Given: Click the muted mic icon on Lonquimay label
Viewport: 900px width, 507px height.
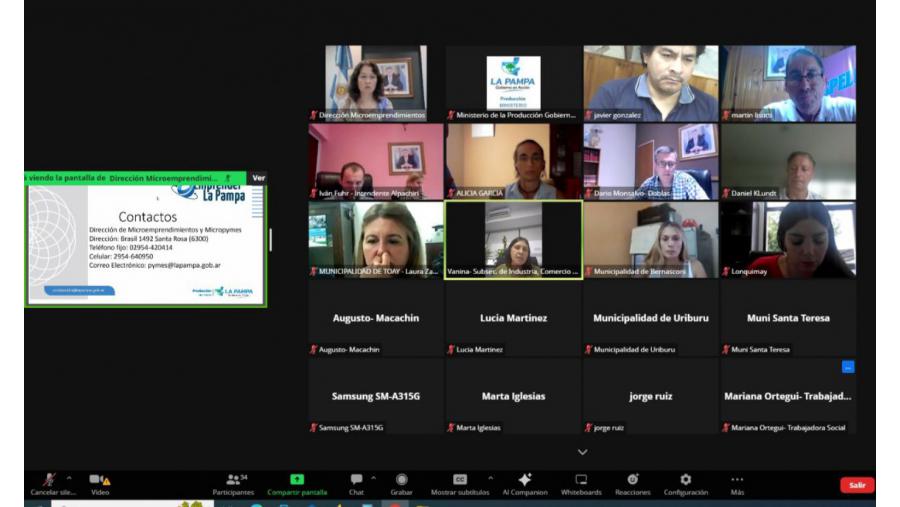Looking at the screenshot, I should click(x=726, y=271).
